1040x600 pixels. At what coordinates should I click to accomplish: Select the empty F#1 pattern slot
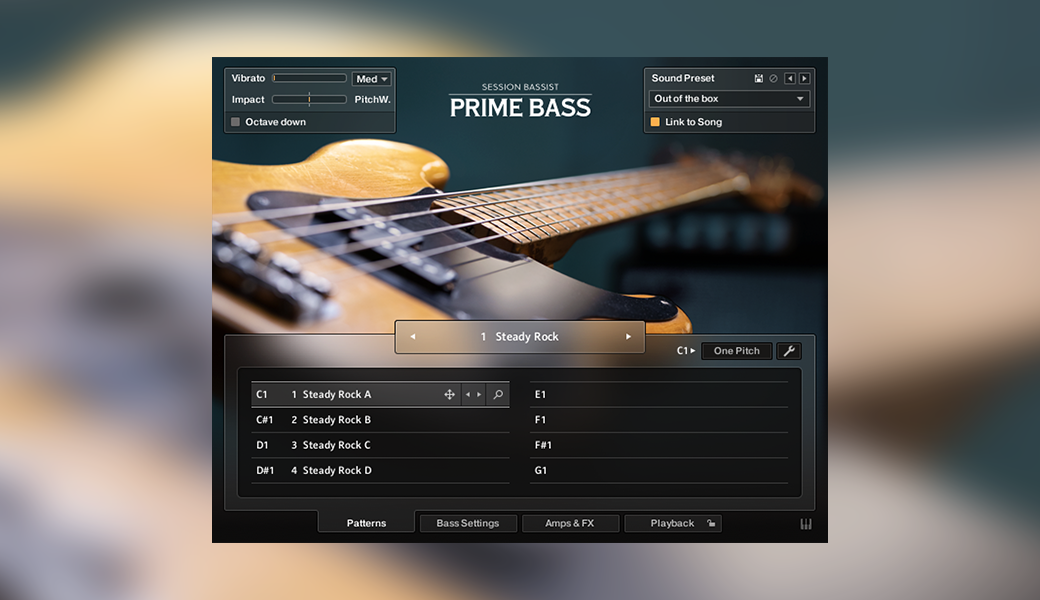[659, 445]
